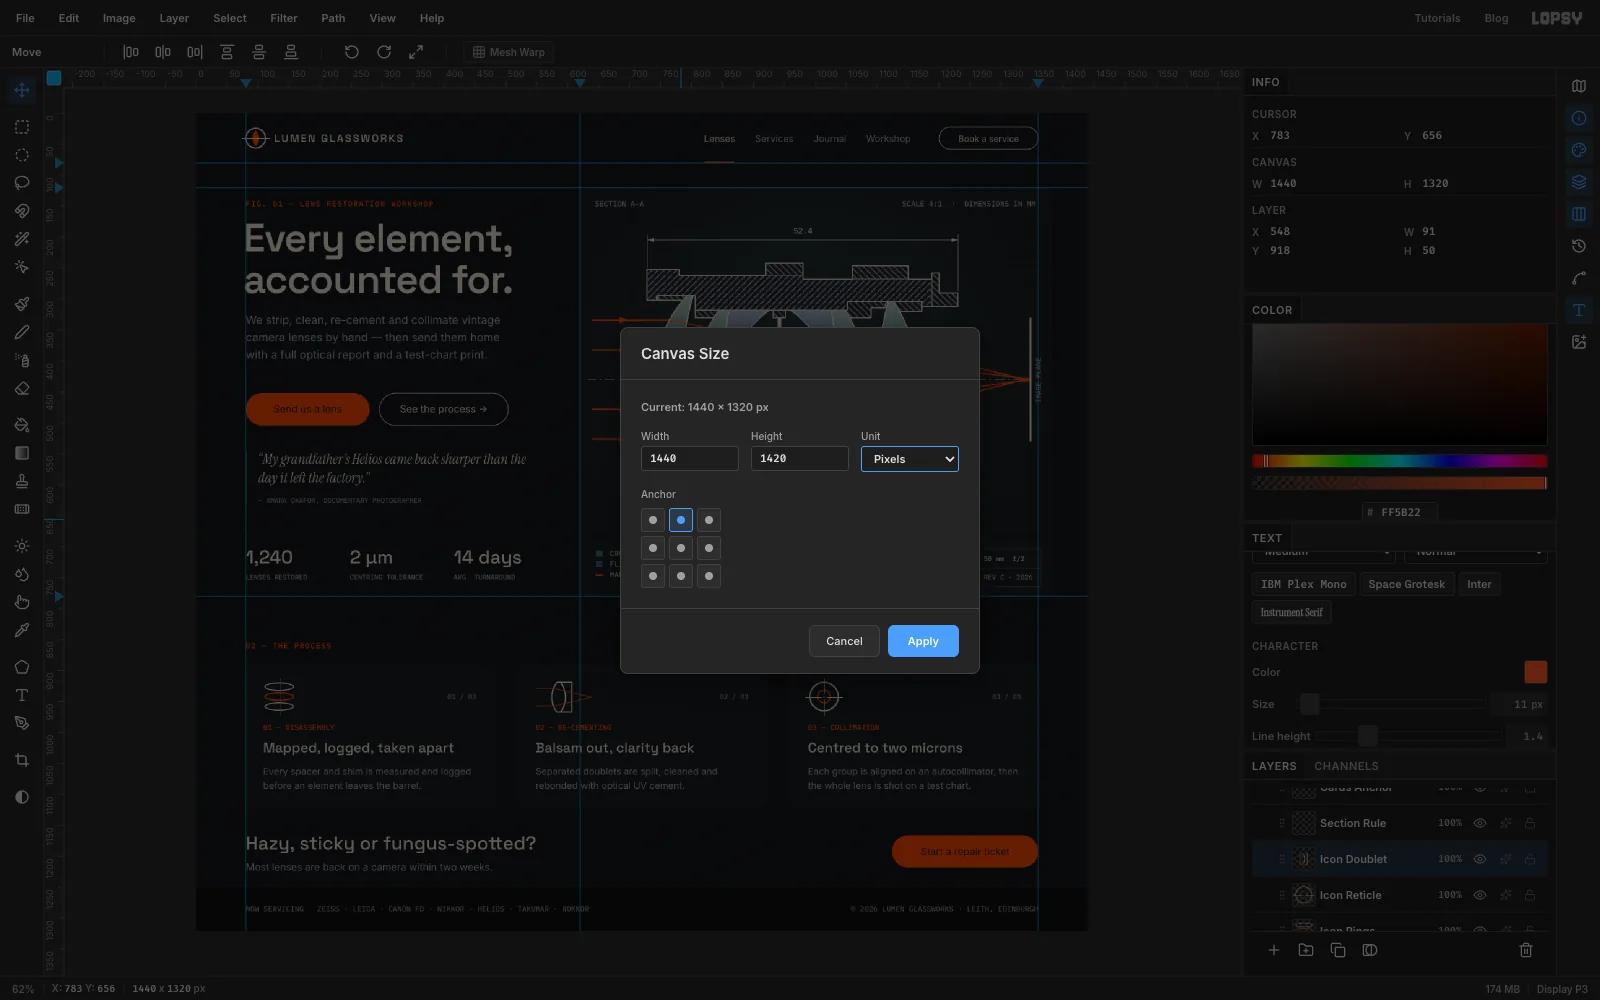Open the Filter menu

tap(284, 18)
